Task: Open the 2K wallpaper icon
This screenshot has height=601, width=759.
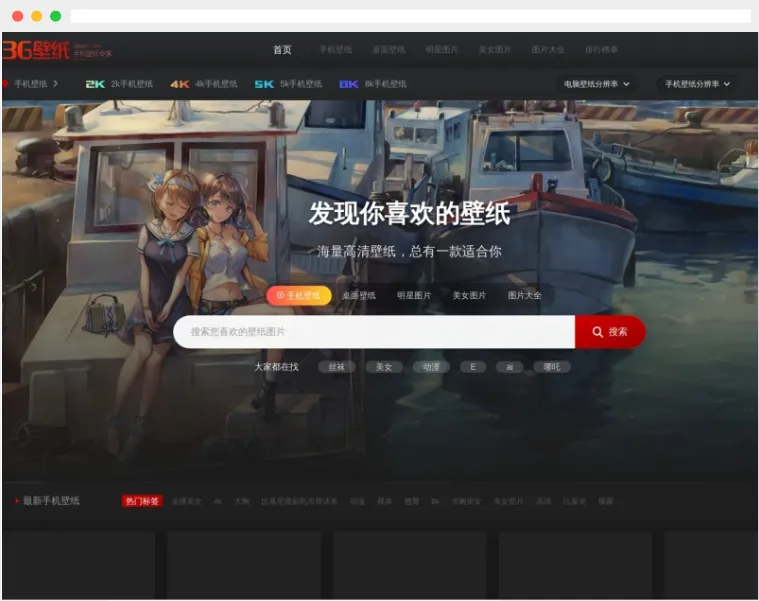Action: click(x=95, y=84)
